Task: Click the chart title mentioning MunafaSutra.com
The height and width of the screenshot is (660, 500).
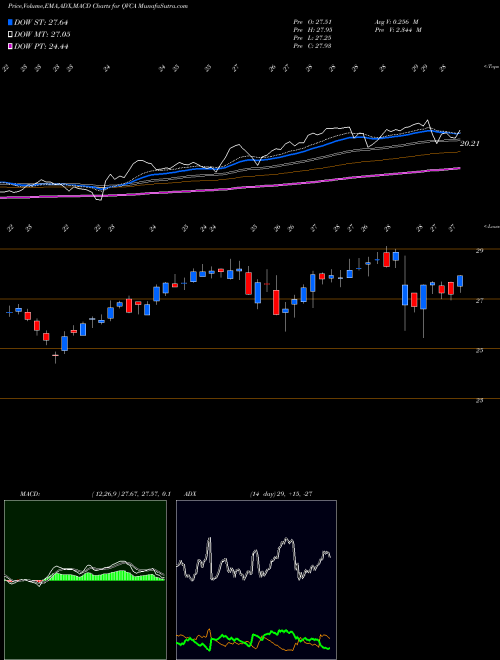Action: (x=98, y=6)
